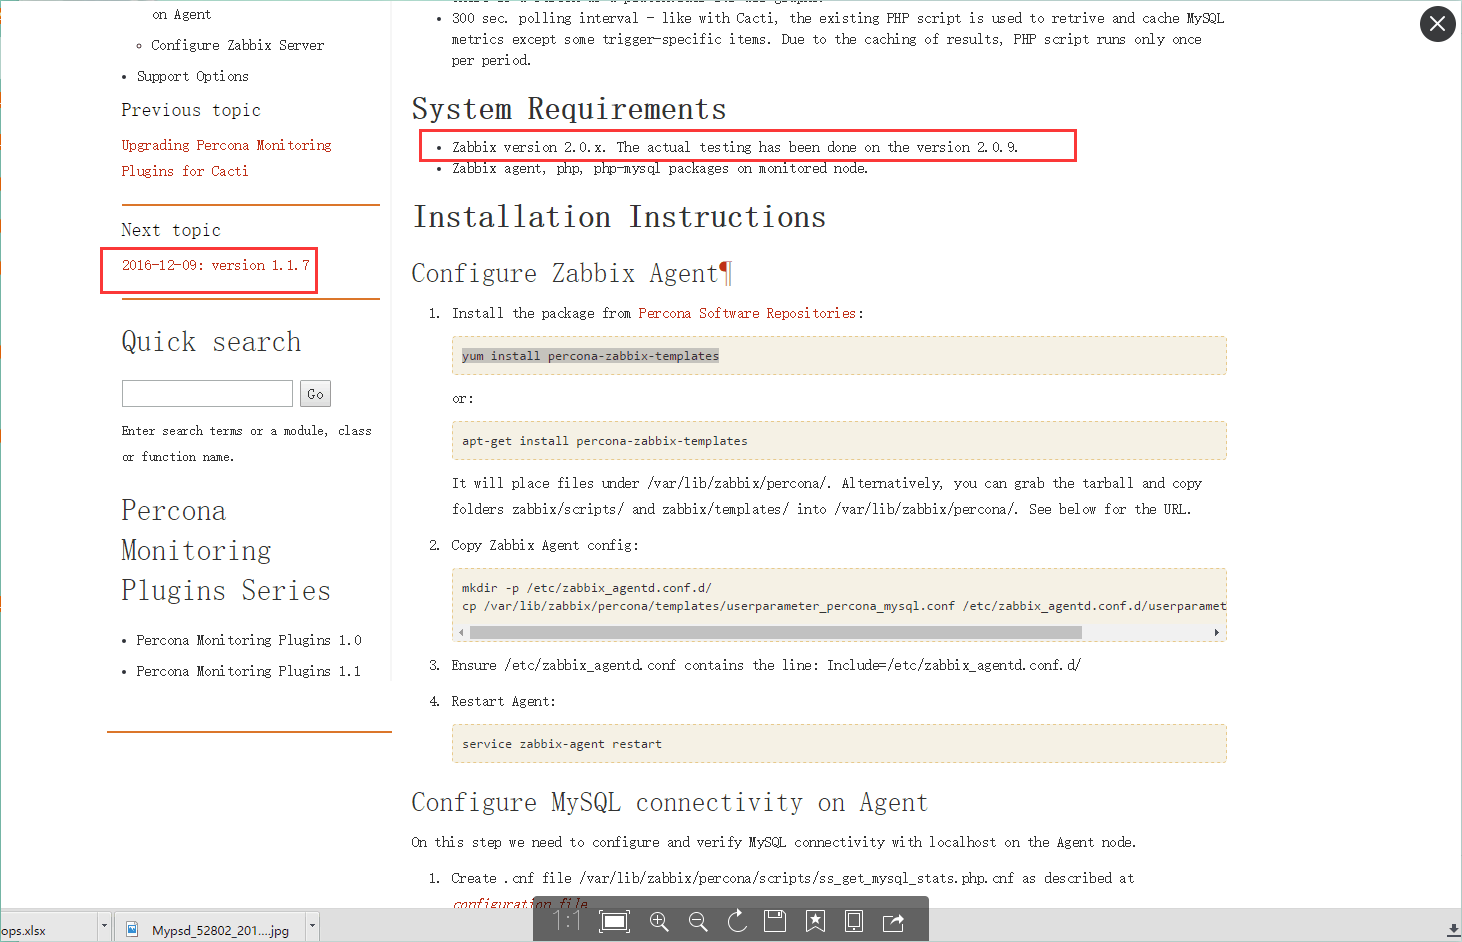Click the star favorite icon in viewer toolbar
Image resolution: width=1462 pixels, height=942 pixels.
816,921
